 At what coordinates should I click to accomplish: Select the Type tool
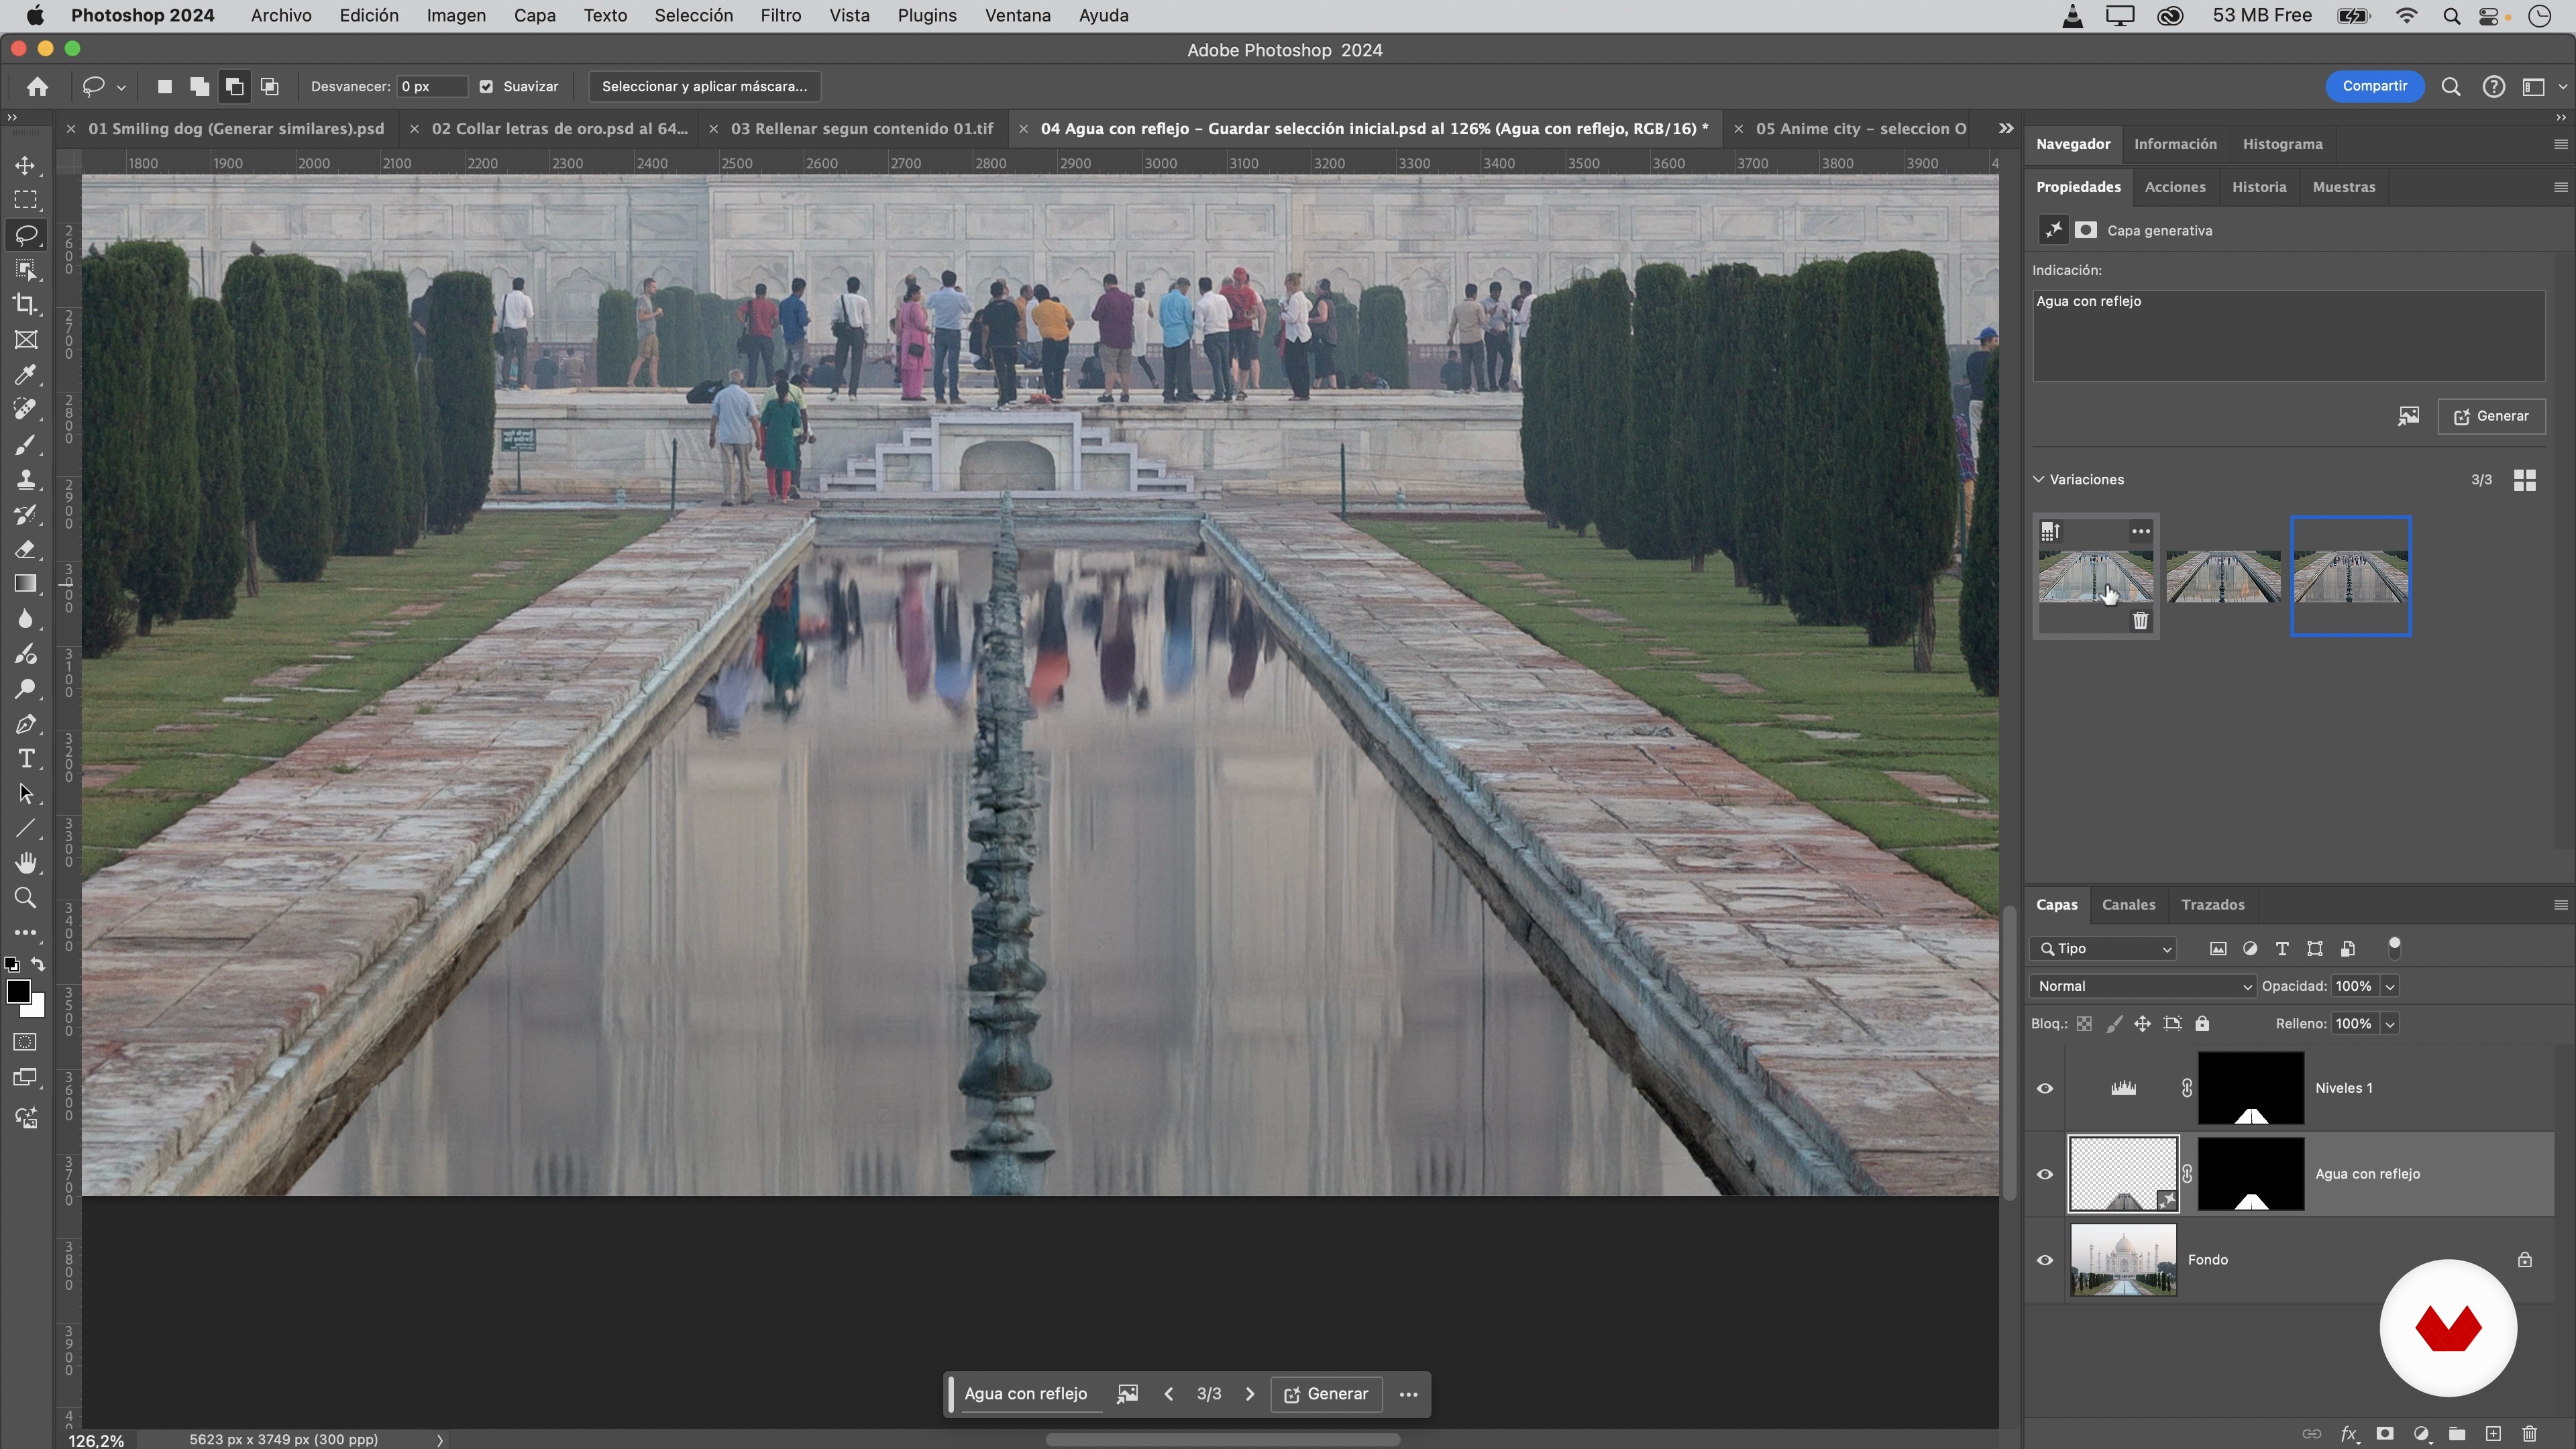tap(26, 758)
